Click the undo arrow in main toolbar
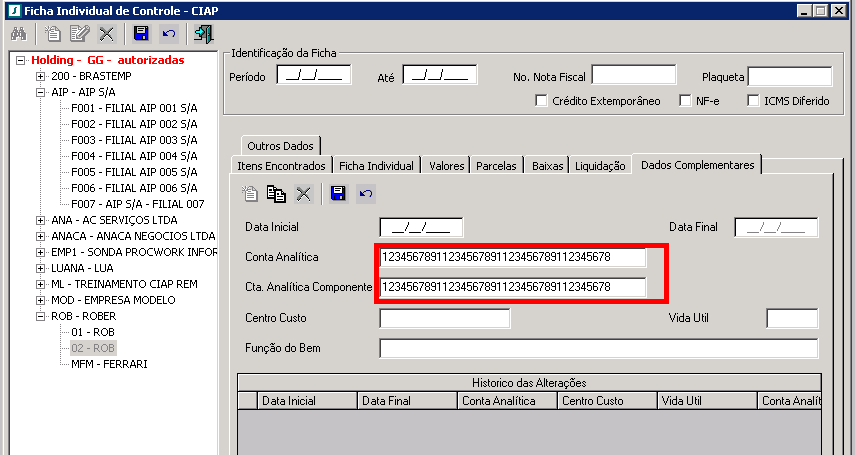Viewport: 855px width, 455px height. [168, 34]
